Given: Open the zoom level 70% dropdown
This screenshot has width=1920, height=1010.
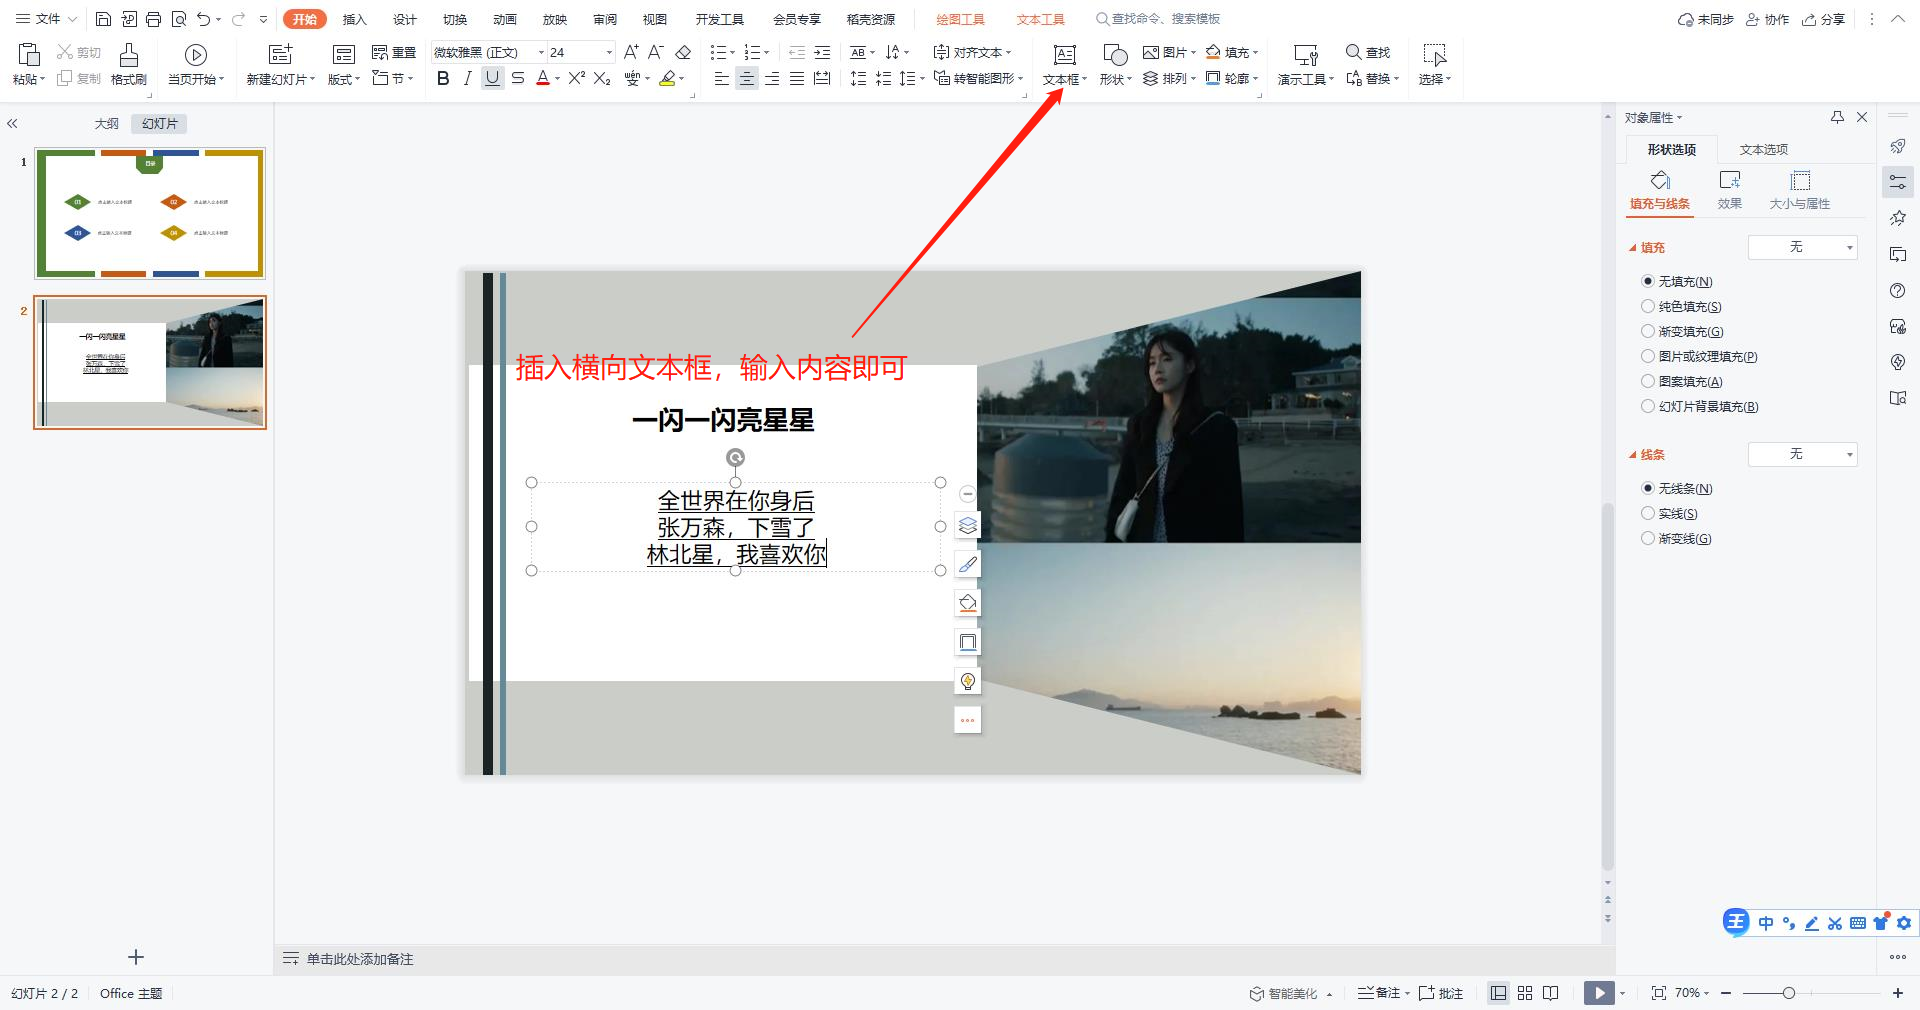Looking at the screenshot, I should pos(1692,993).
